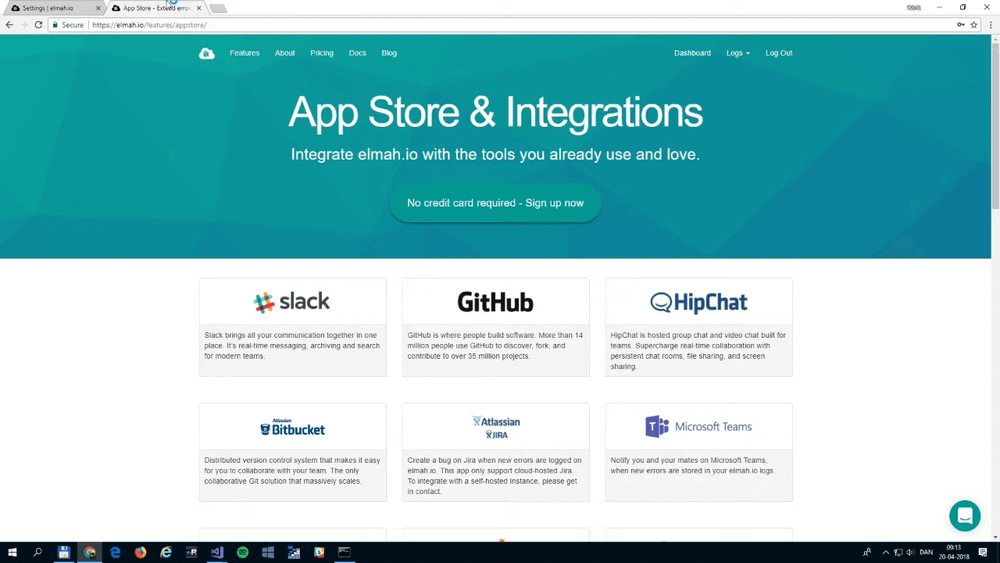Open the Slack integration logo card
Viewport: 1000px width, 563px height.
[x=292, y=302]
